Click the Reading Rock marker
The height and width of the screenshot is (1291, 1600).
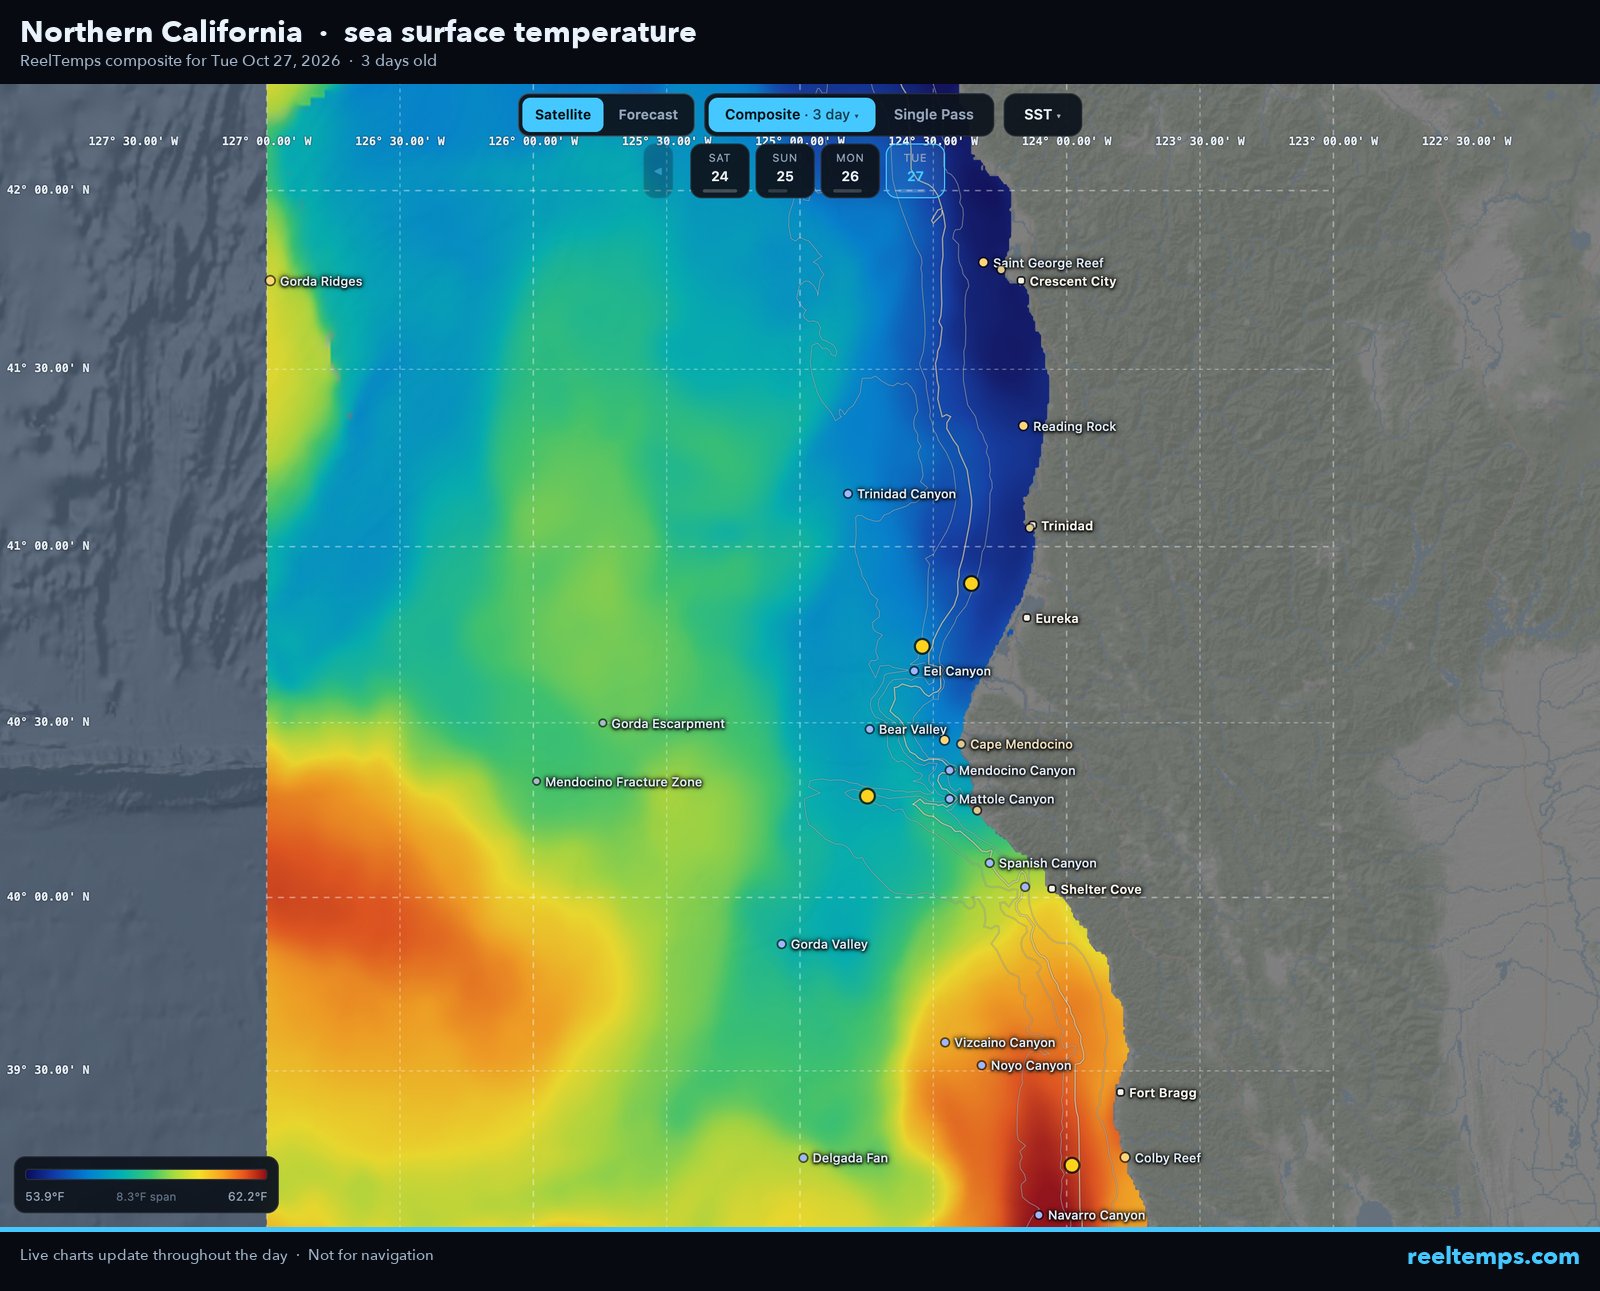1023,426
